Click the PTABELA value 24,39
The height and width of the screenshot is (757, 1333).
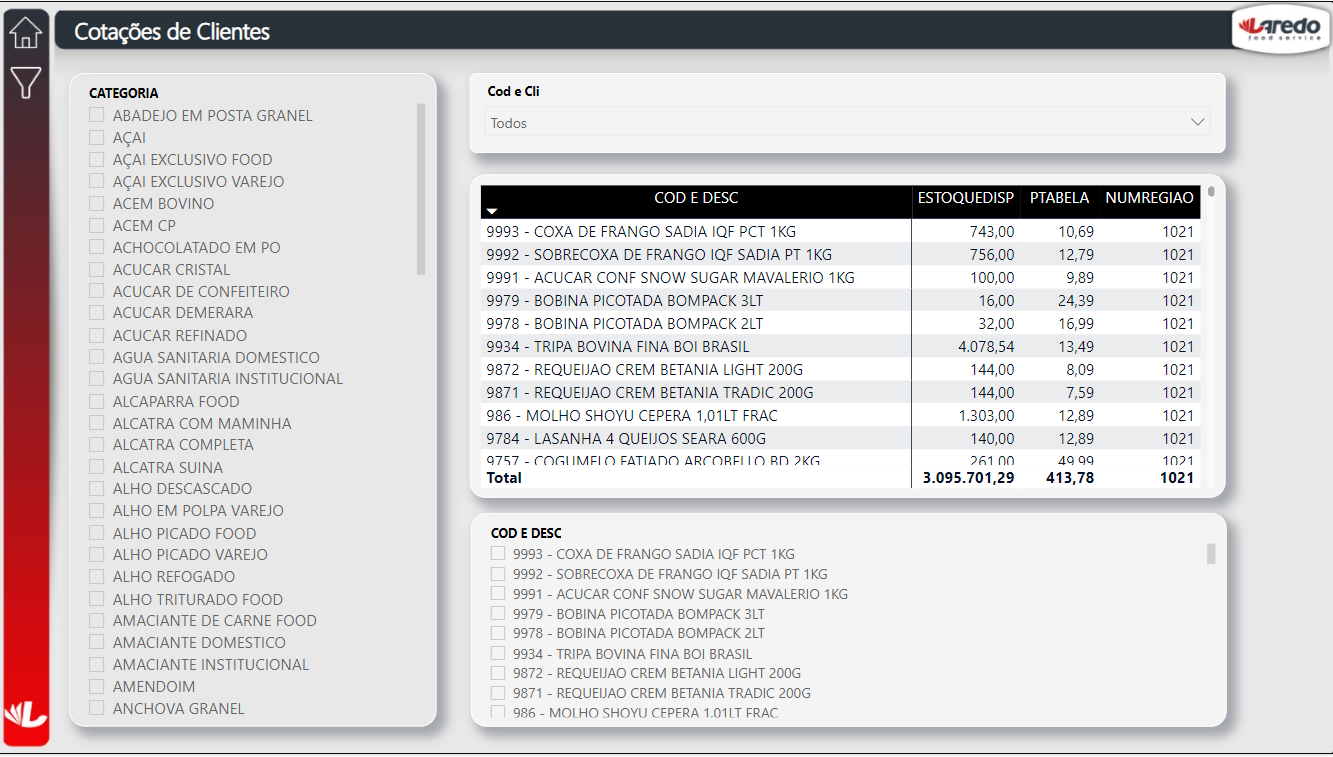click(x=1076, y=300)
